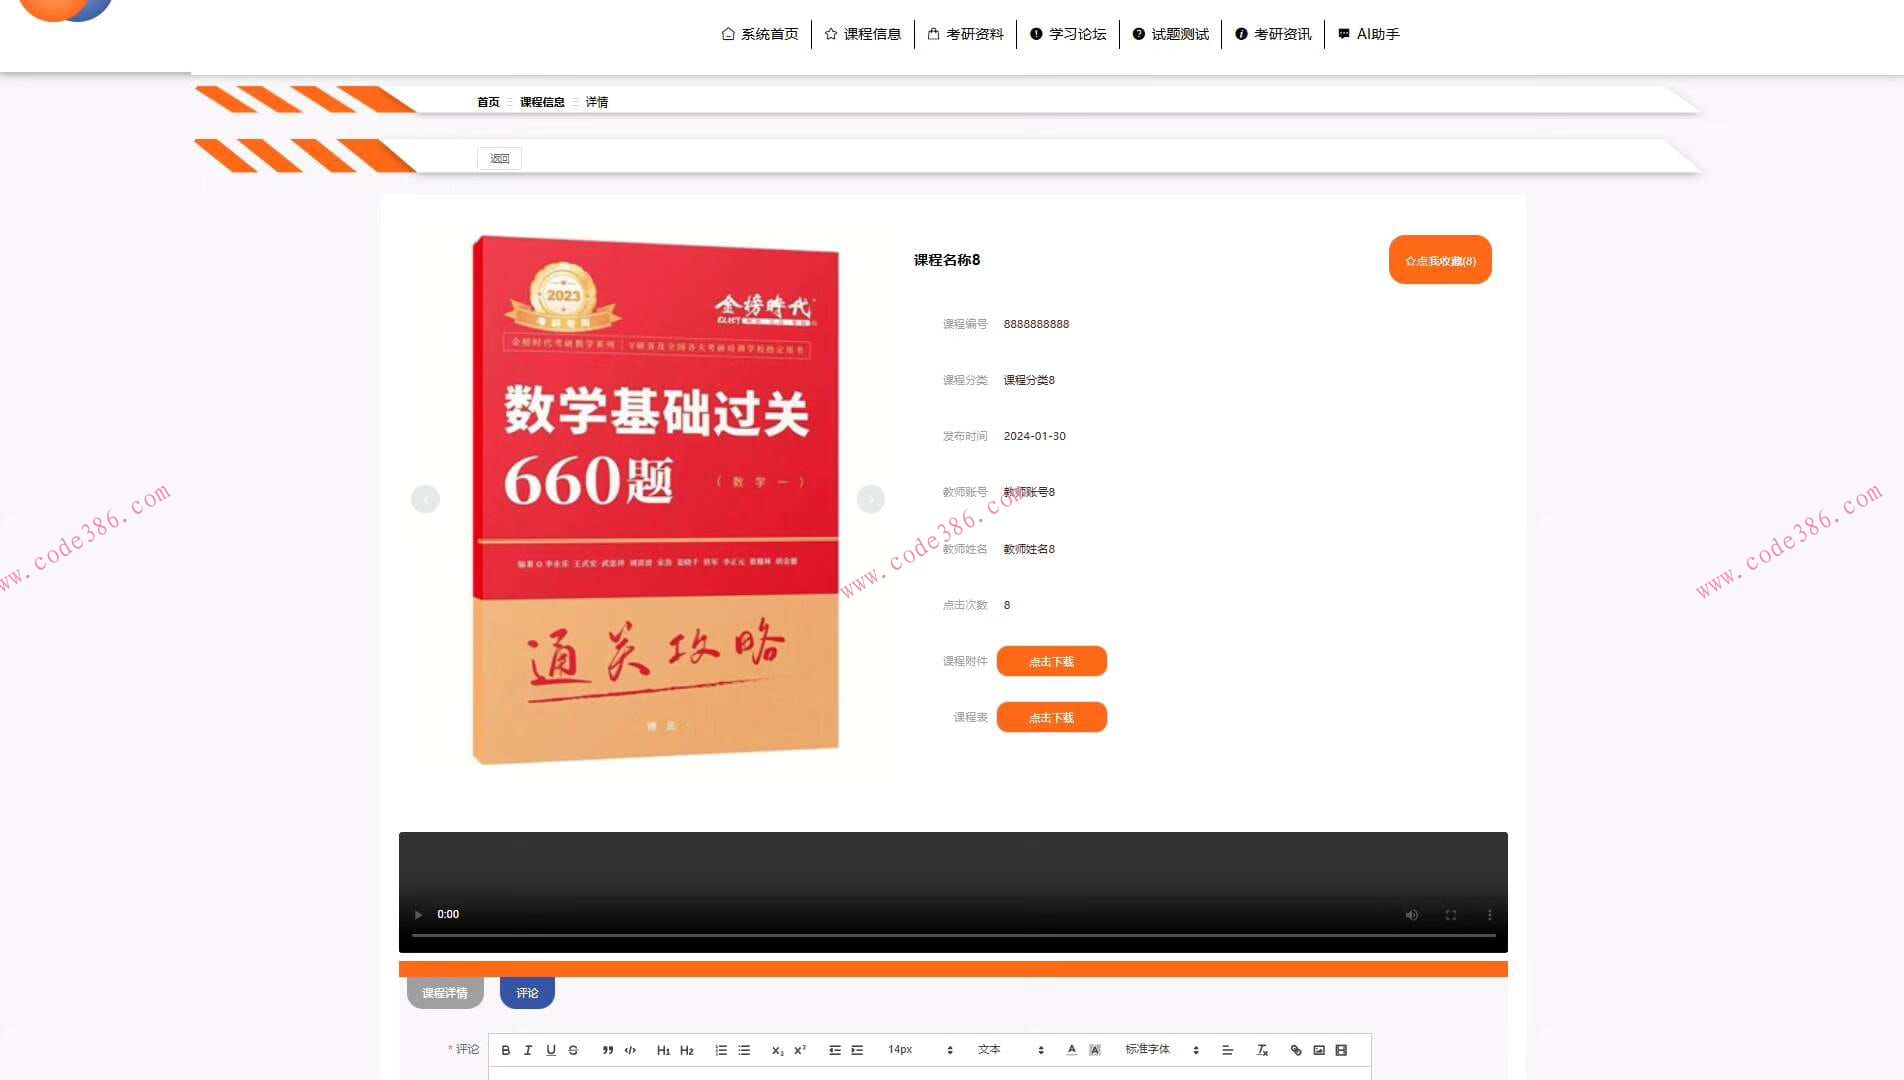
Task: Toggle the code view icon in the editor
Action: (x=630, y=1049)
